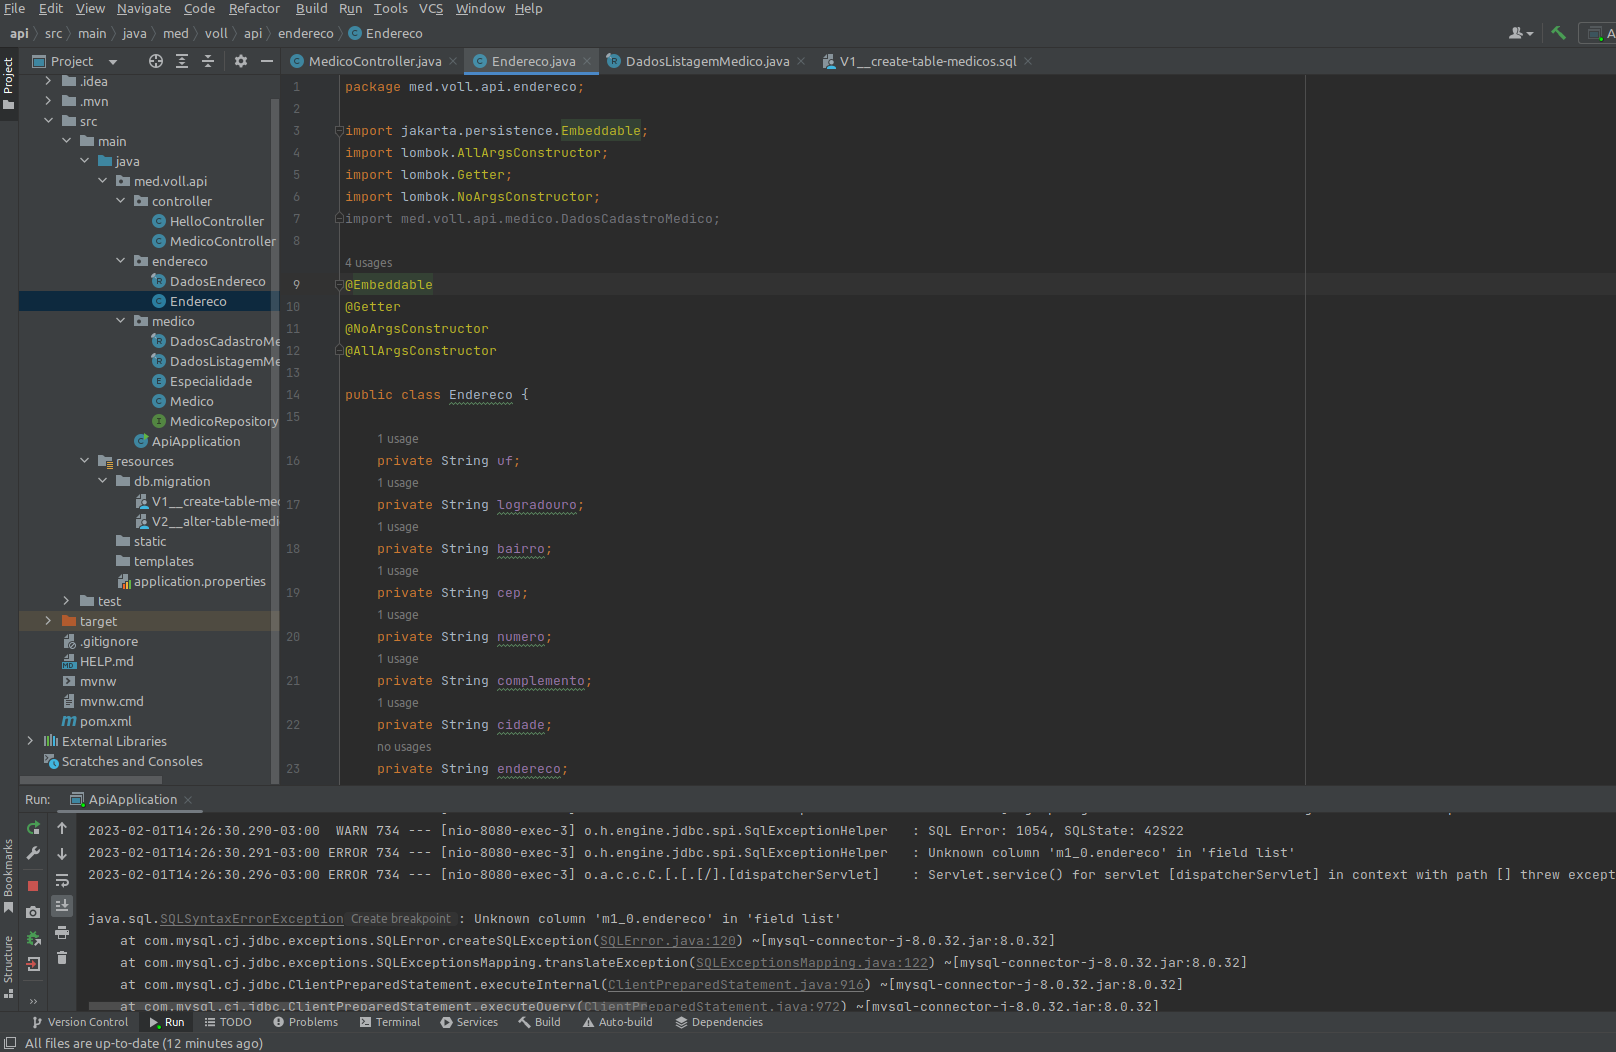Screen dimensions: 1616x1052
Task: Open the VCS menu
Action: coord(431,9)
